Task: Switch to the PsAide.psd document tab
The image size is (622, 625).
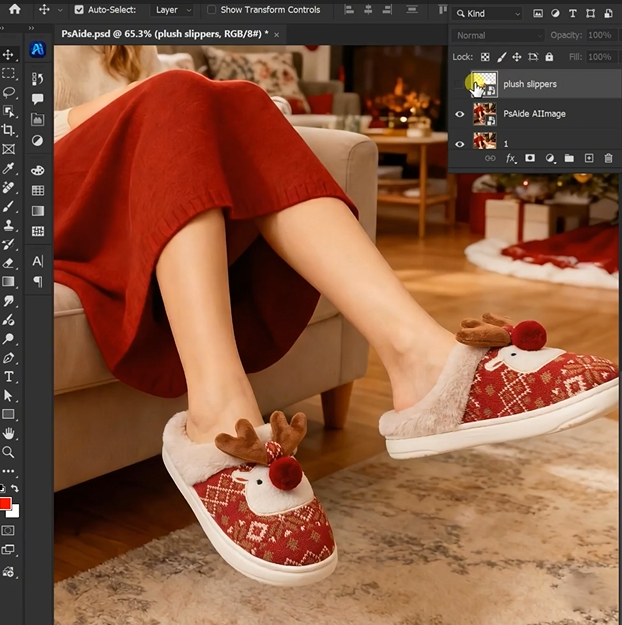Action: pyautogui.click(x=165, y=34)
